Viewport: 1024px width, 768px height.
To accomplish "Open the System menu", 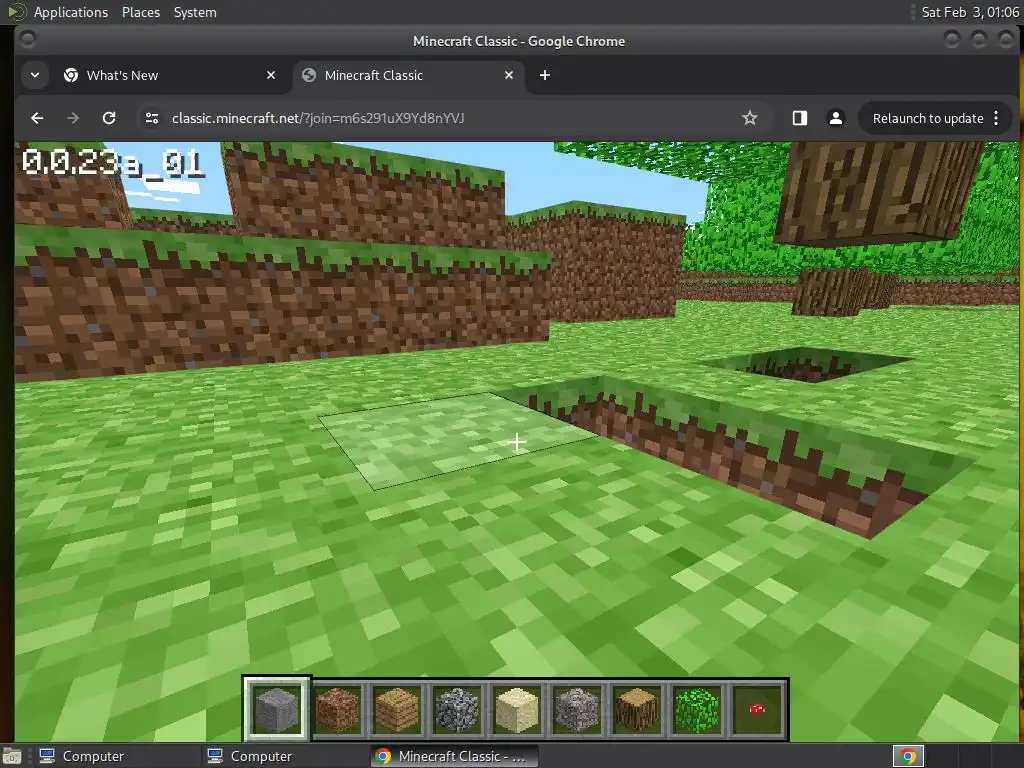I will [195, 12].
